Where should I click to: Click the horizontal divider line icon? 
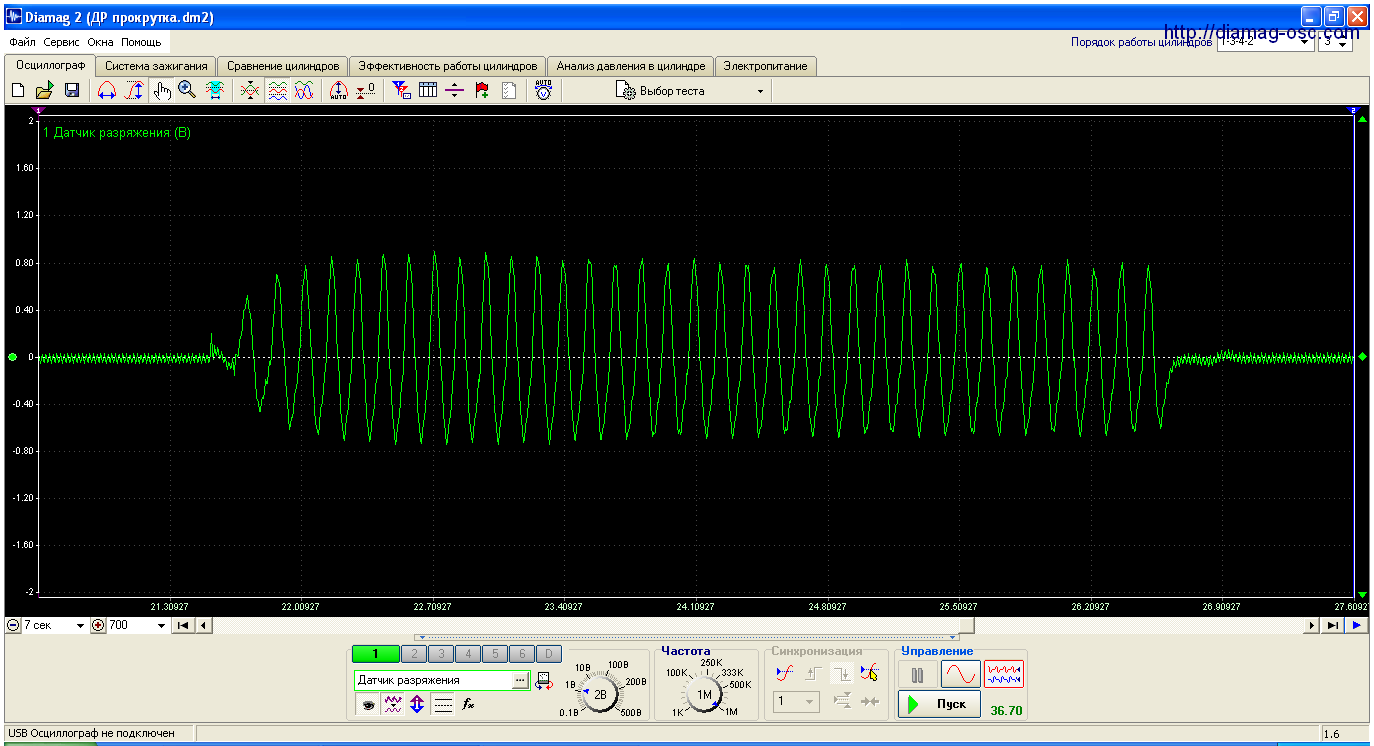(x=455, y=90)
